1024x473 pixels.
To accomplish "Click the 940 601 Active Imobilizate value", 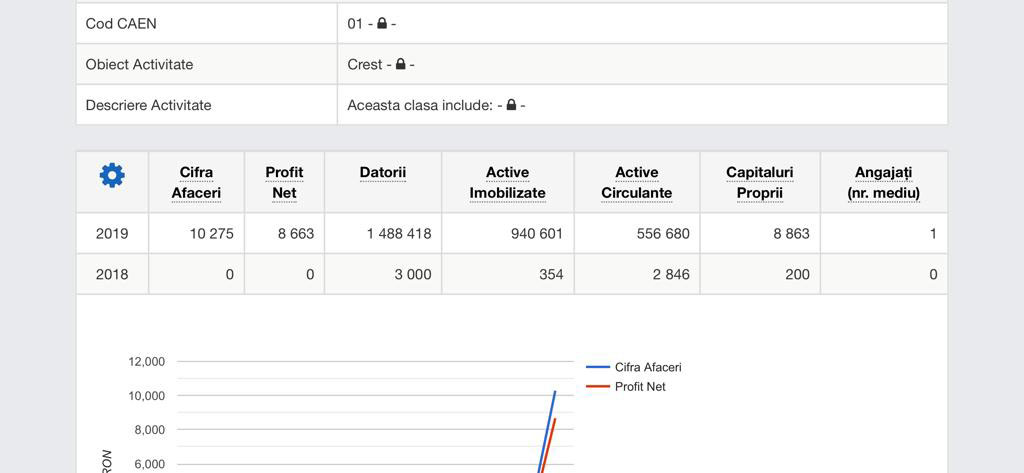I will (530, 233).
